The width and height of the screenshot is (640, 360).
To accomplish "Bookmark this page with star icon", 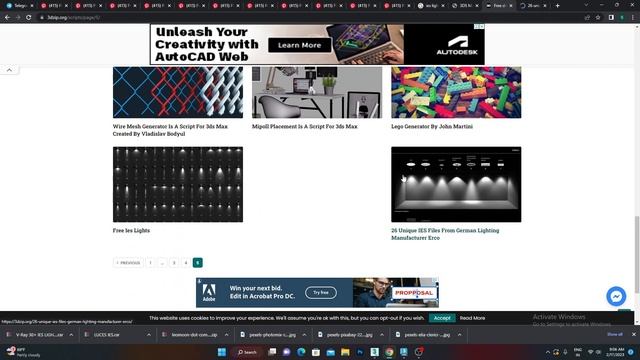I will pos(598,18).
